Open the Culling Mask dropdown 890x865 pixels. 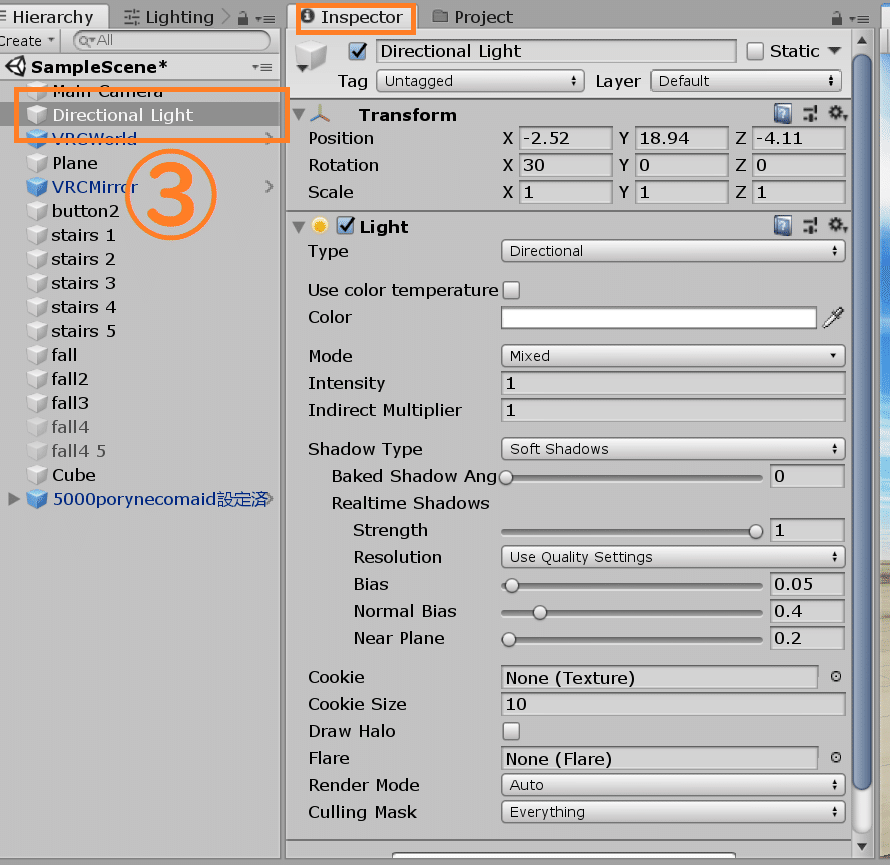click(x=673, y=812)
